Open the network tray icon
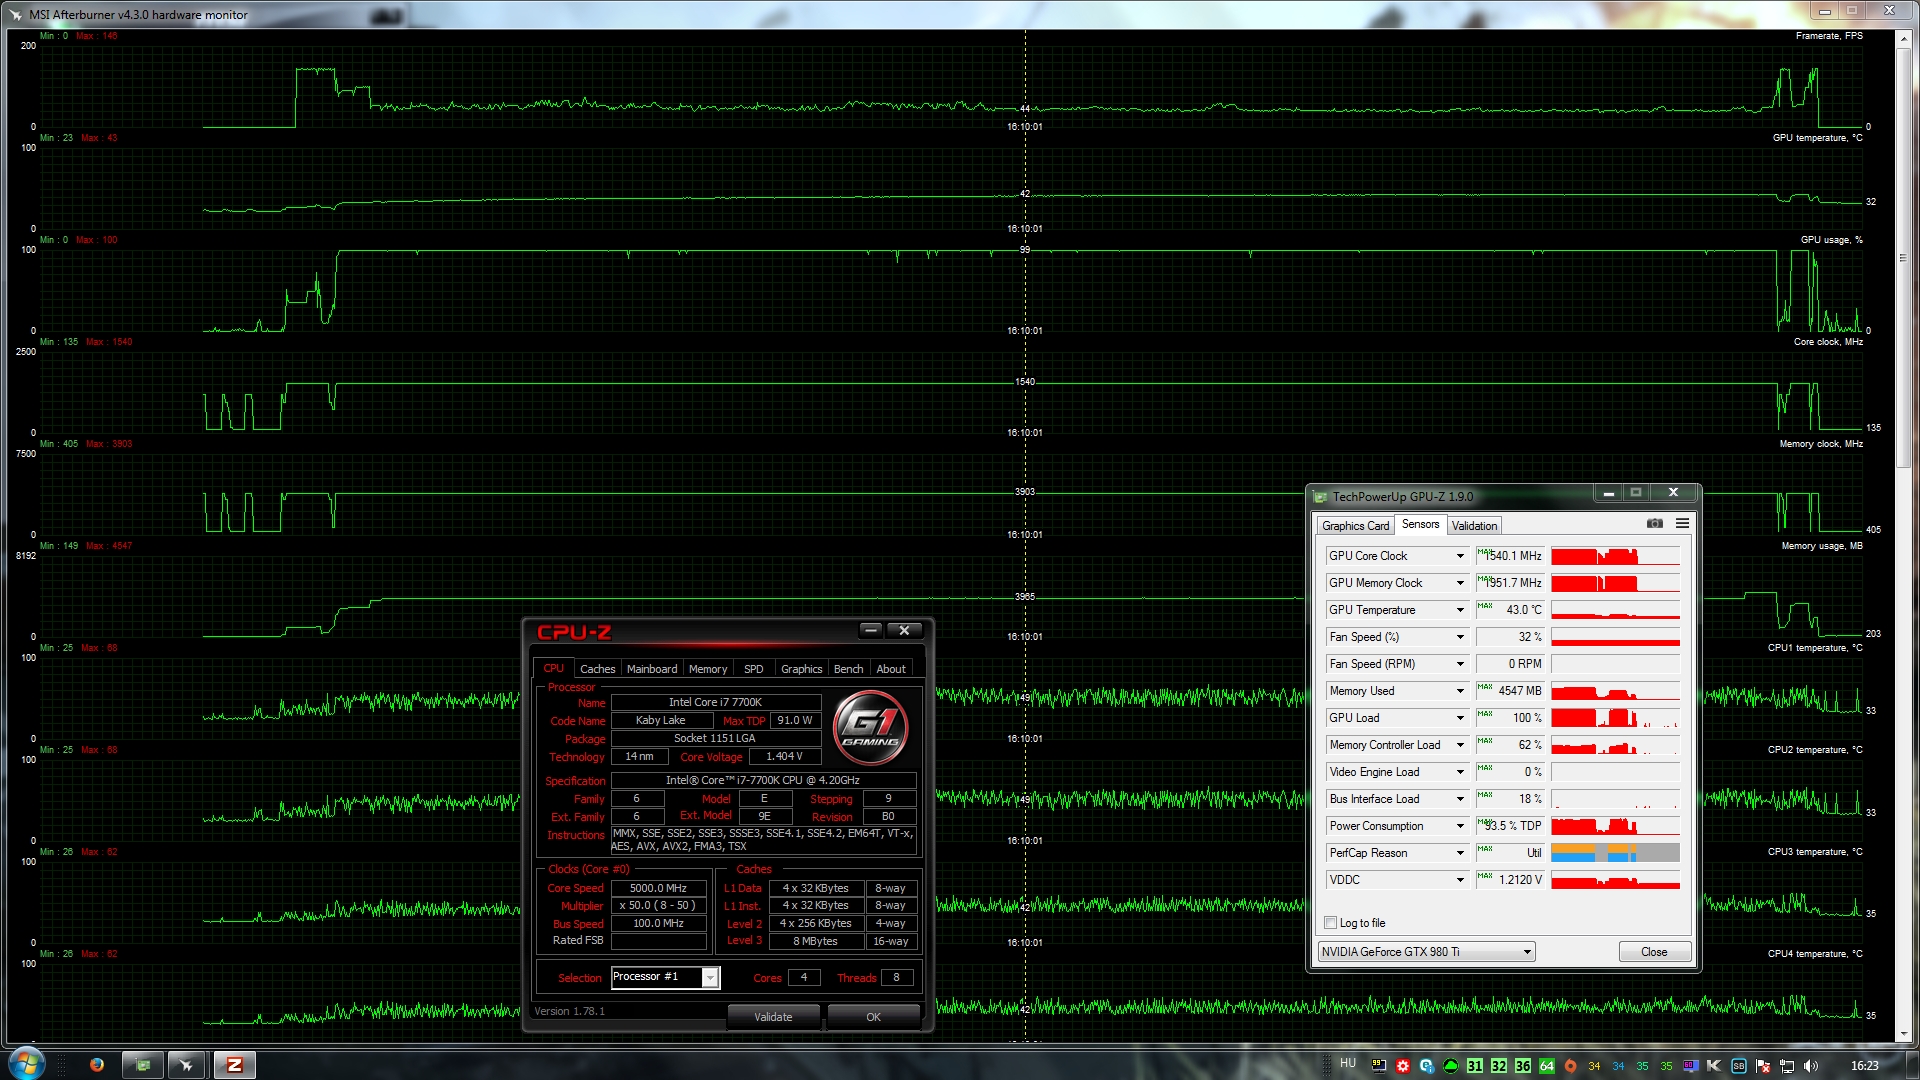1920x1080 pixels. (x=1787, y=1066)
